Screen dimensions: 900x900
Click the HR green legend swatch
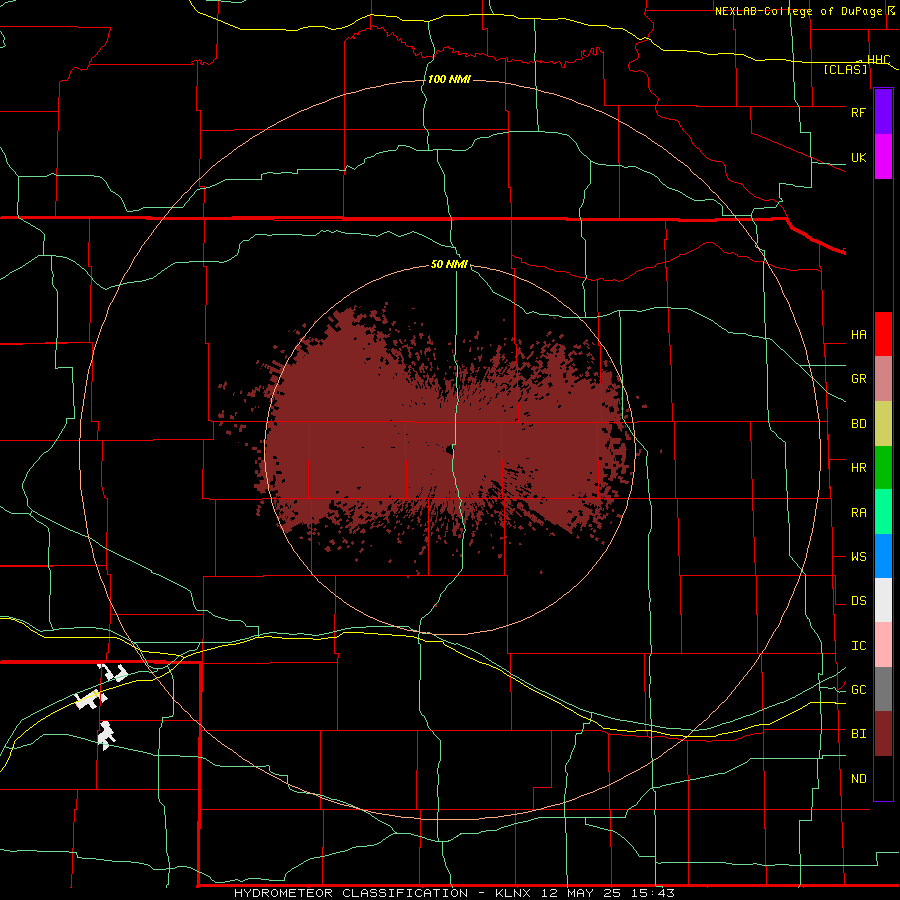click(x=883, y=468)
